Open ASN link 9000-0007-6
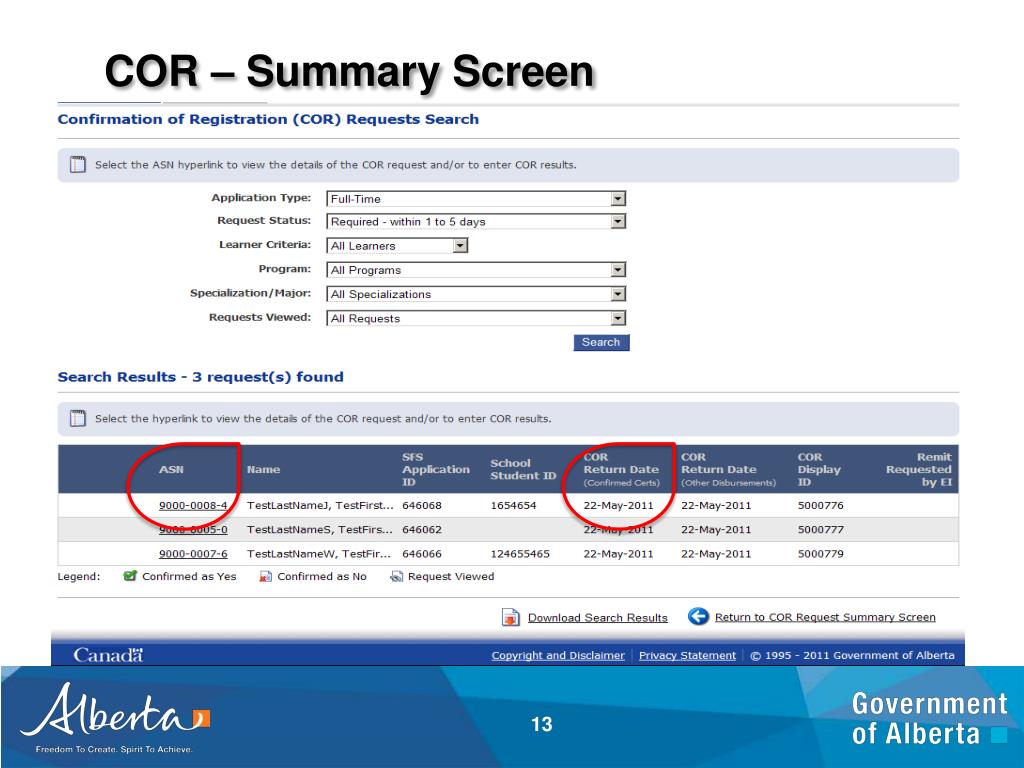 tap(193, 554)
